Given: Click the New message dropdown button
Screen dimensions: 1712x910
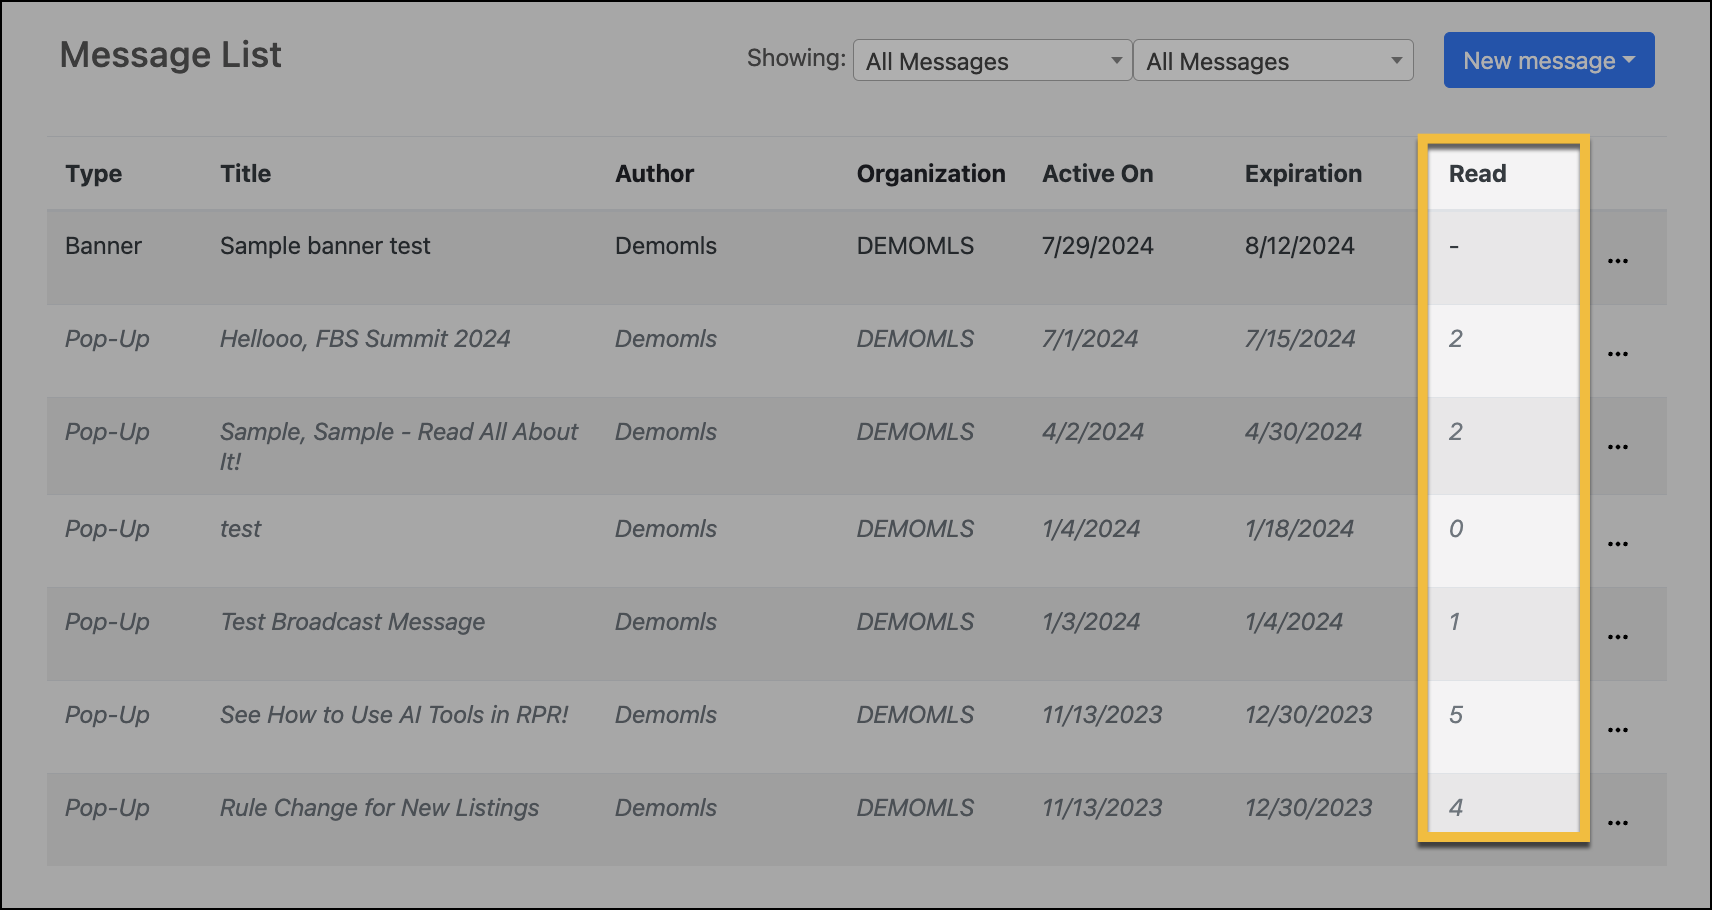Looking at the screenshot, I should click(1549, 60).
